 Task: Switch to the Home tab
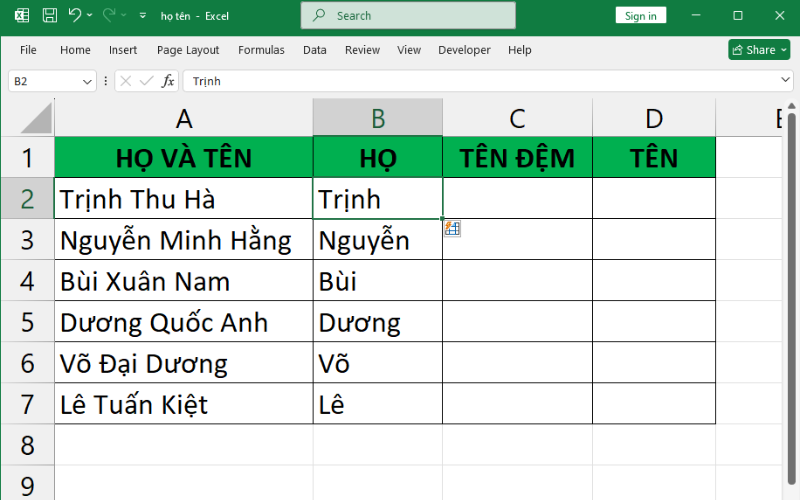pos(75,50)
